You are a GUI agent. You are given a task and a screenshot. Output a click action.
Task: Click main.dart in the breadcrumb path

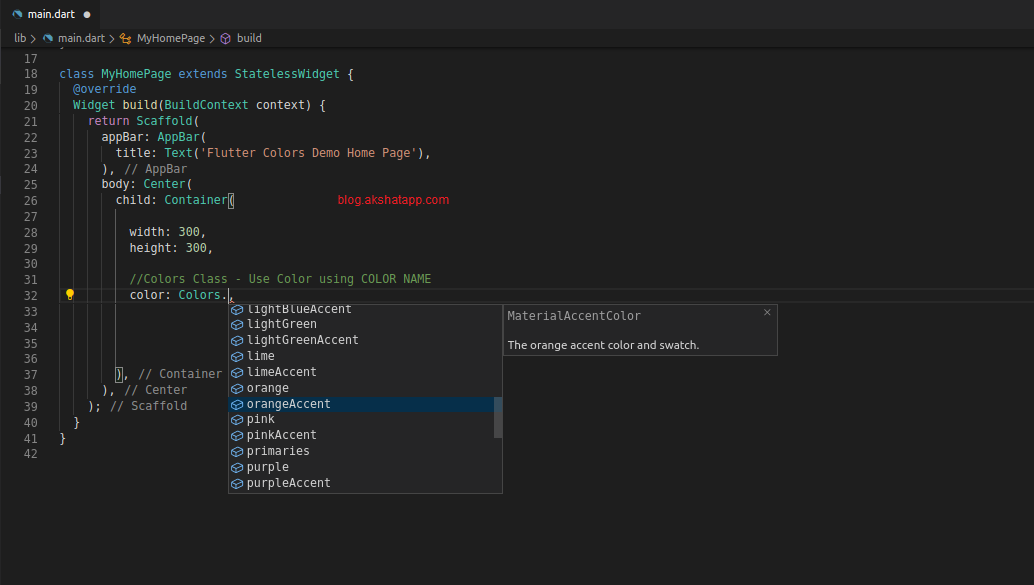click(82, 38)
